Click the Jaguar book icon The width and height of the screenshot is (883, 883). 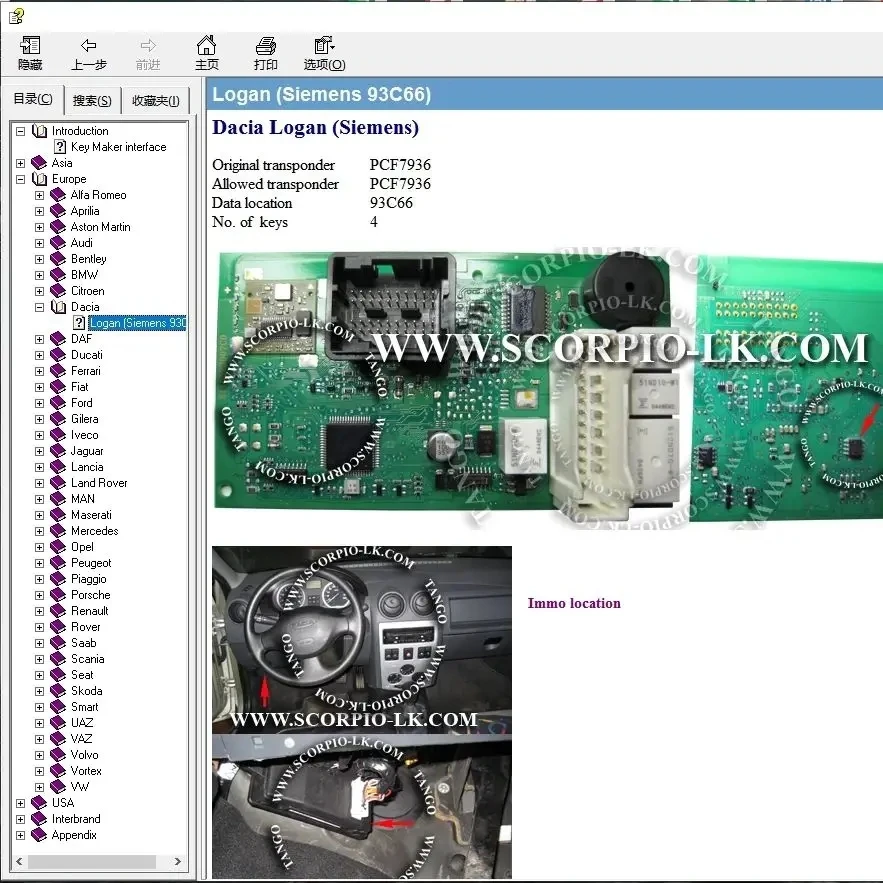pos(58,451)
